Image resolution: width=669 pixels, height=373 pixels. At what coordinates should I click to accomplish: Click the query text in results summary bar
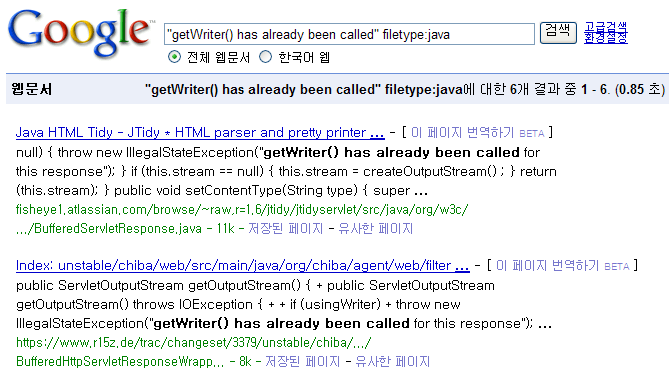tap(304, 89)
